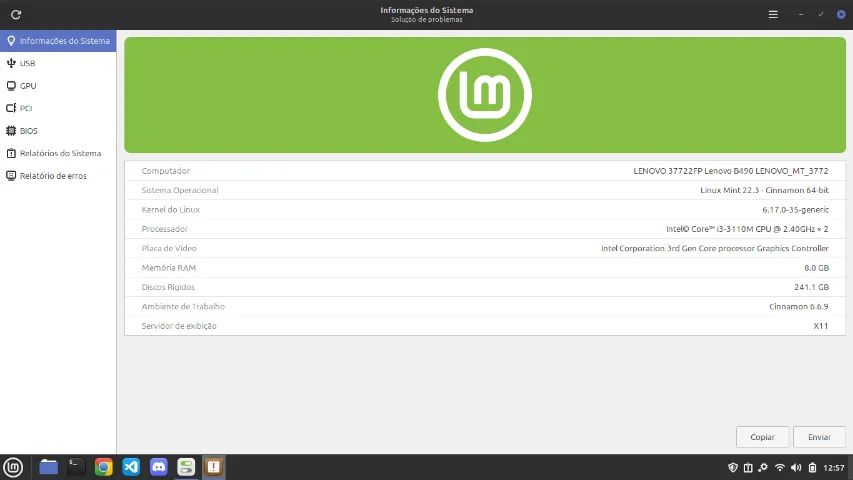Open the Wi-Fi network tray icon

[x=780, y=467]
